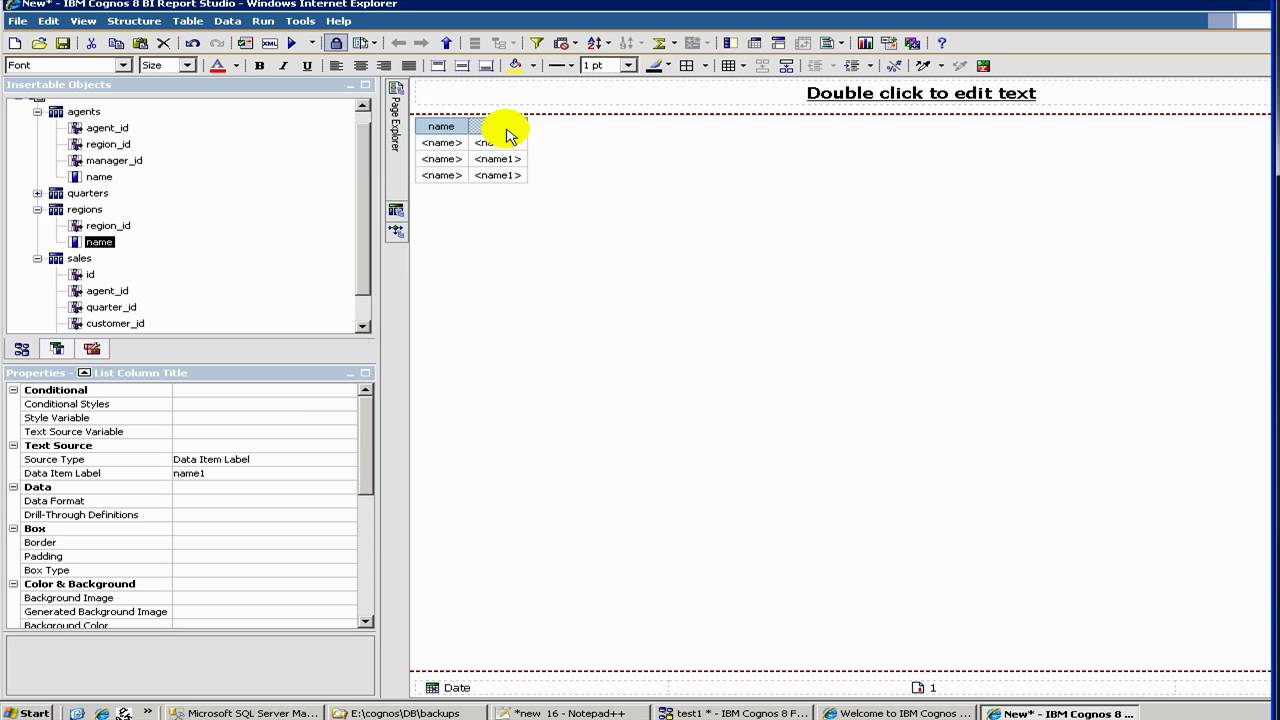Click the Open folder icon
This screenshot has height=720, width=1280.
(39, 43)
